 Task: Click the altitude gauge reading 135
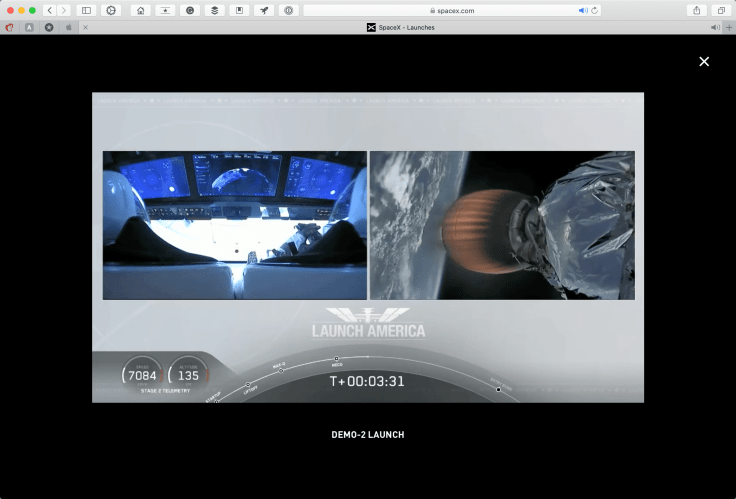click(188, 375)
